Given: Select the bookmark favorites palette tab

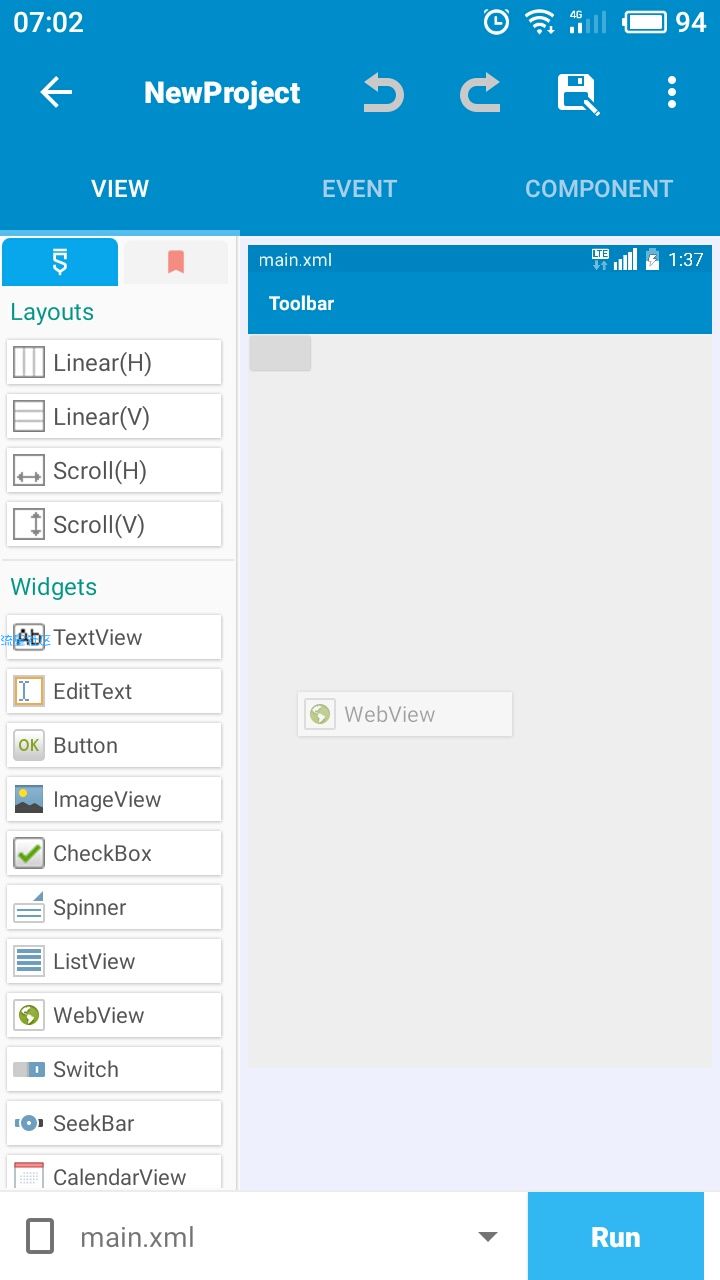Looking at the screenshot, I should 176,262.
